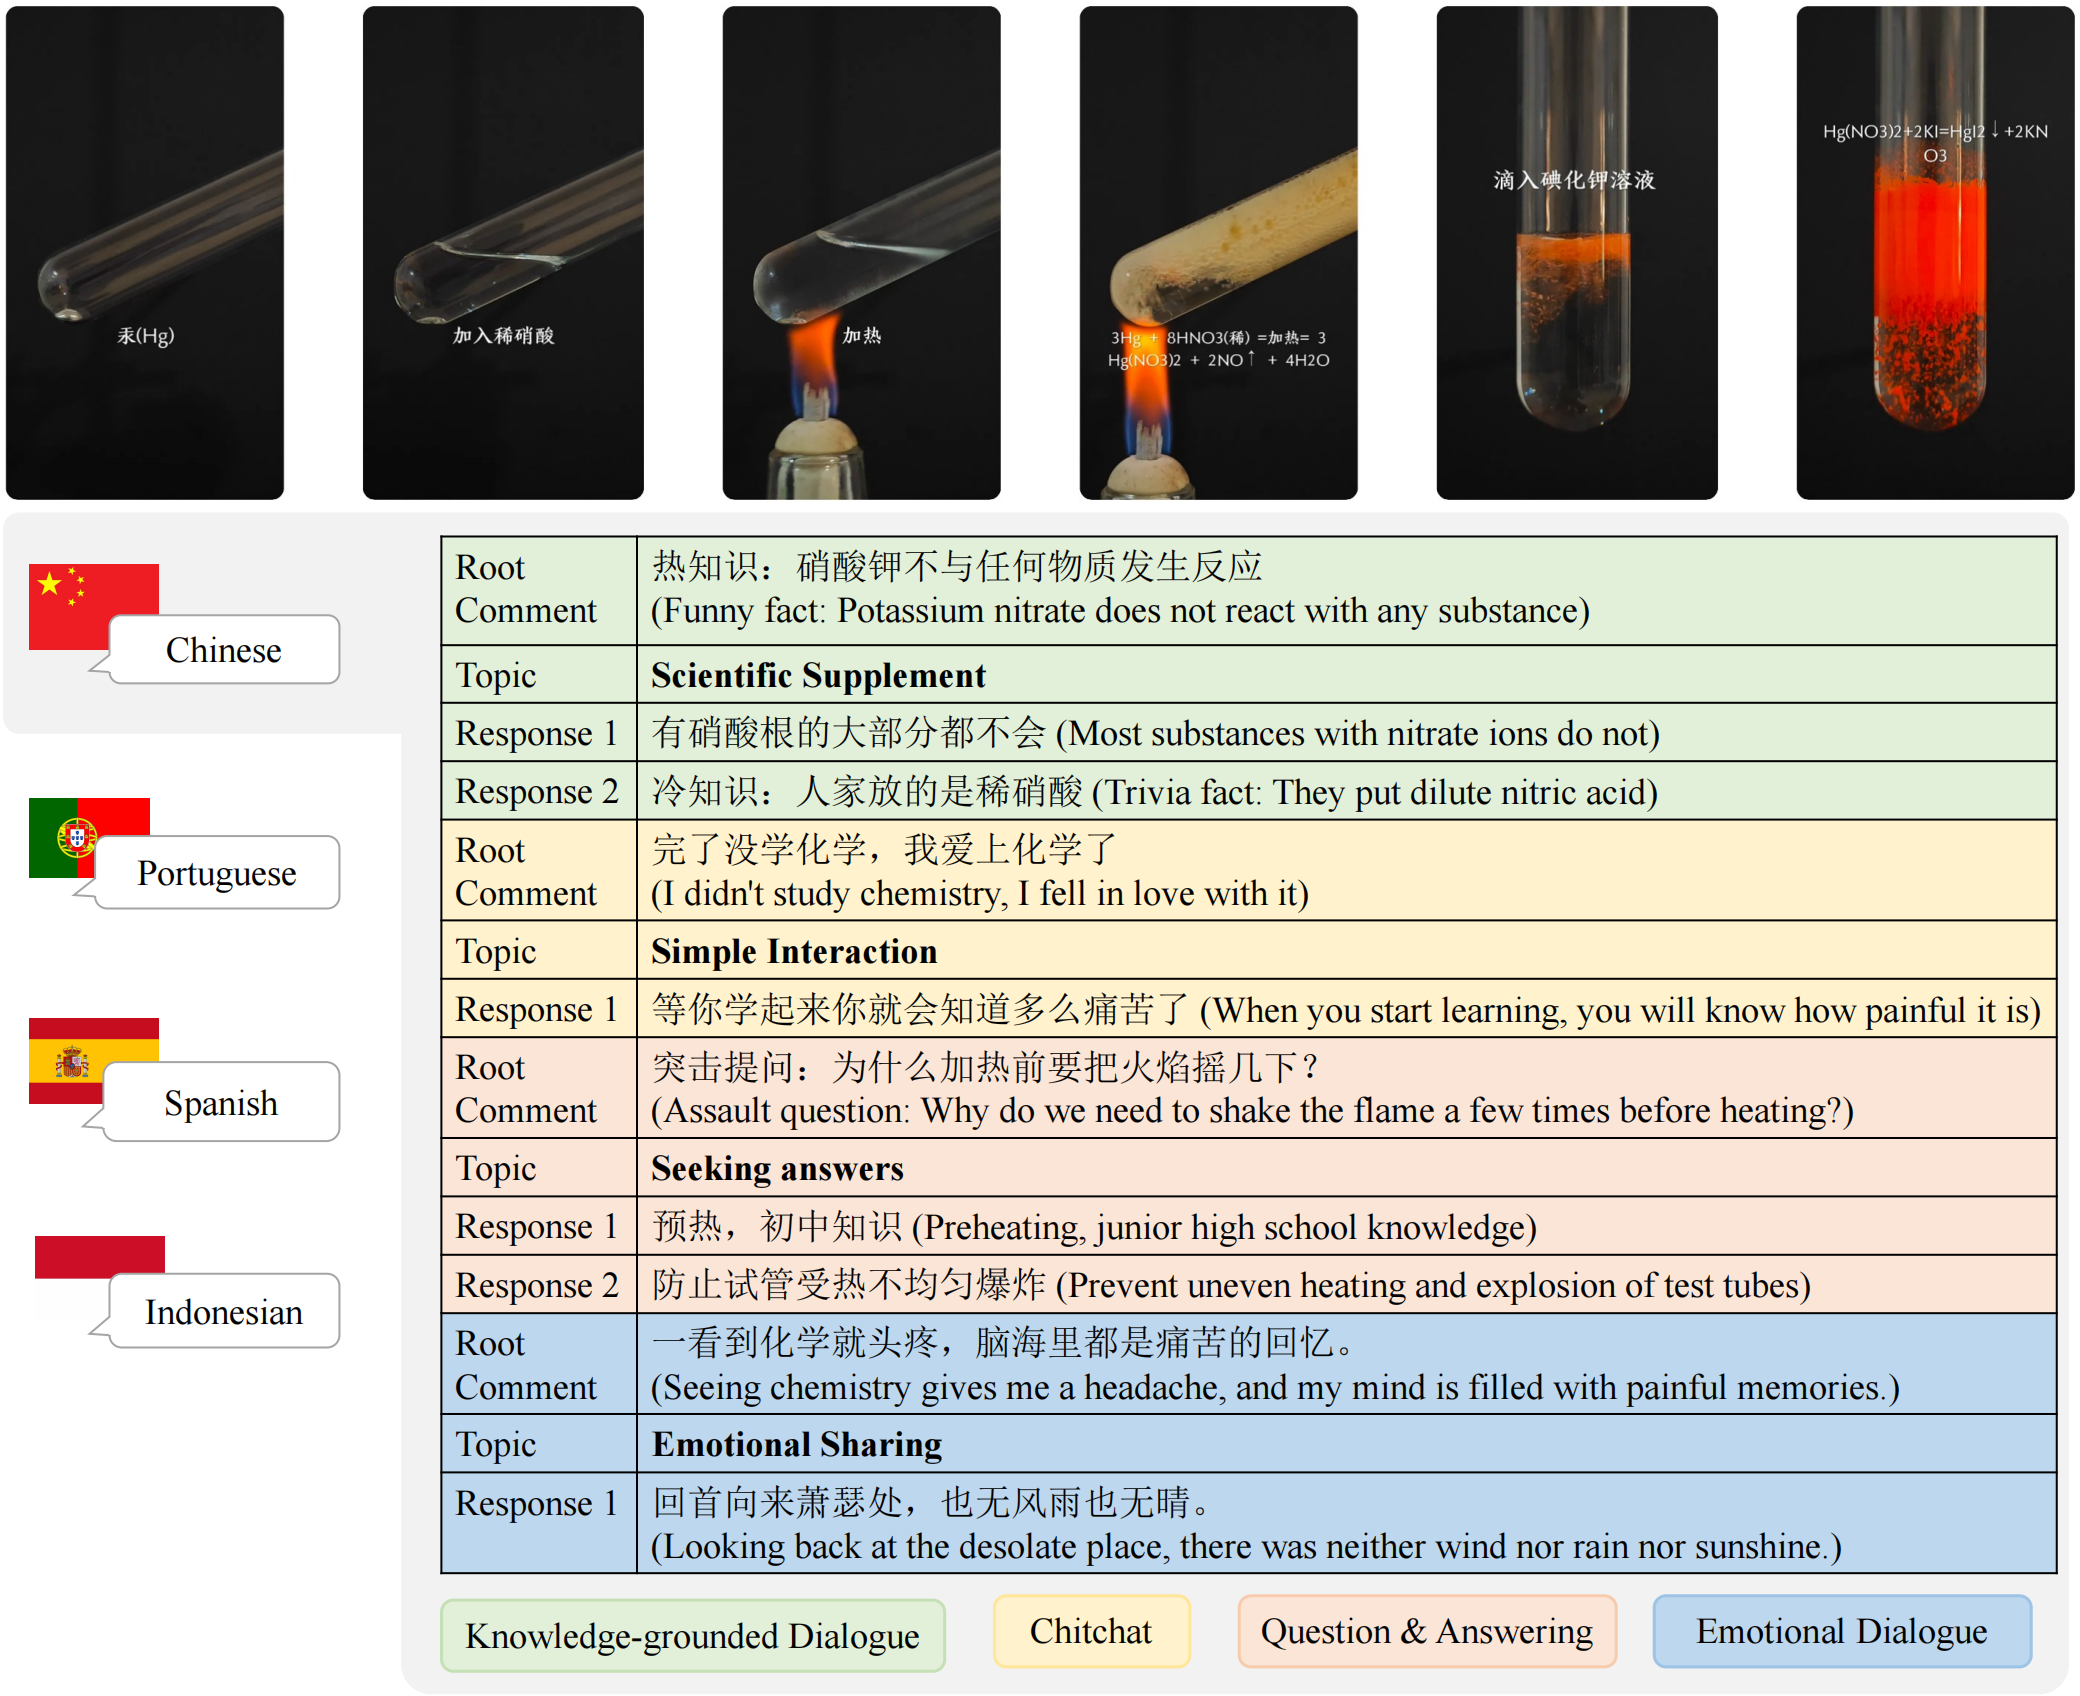The height and width of the screenshot is (1696, 2080).
Task: Click the Emotional Dialogue legend box
Action: pos(1842,1631)
